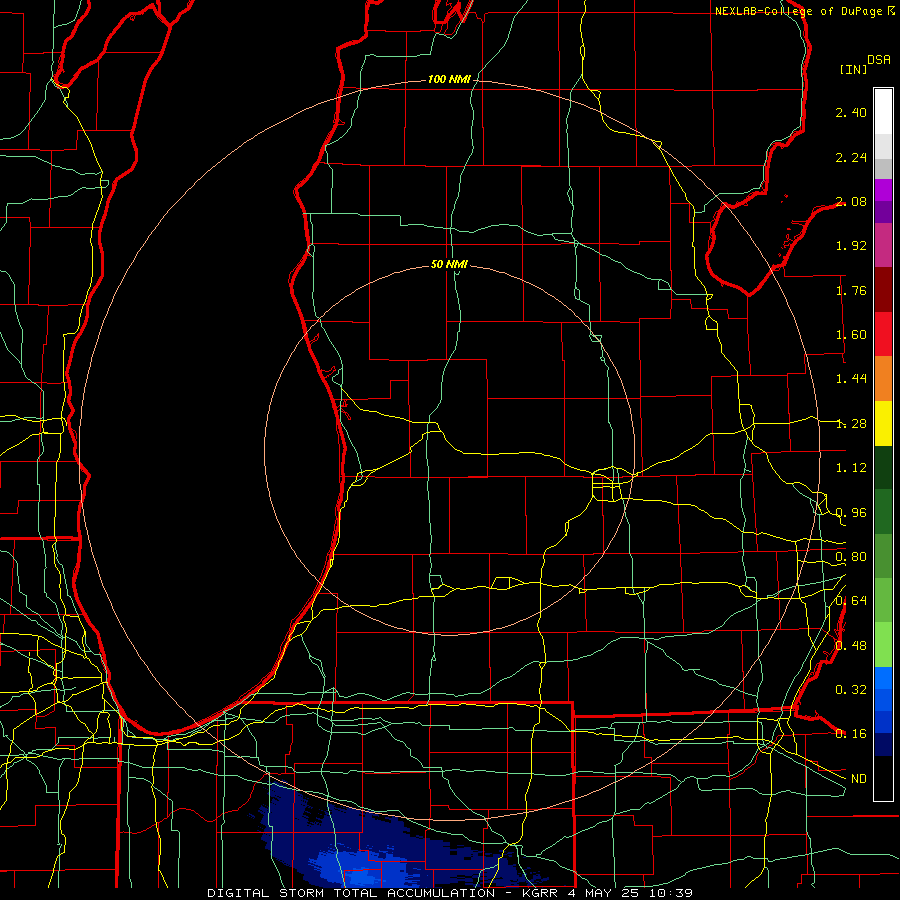900x900 pixels.
Task: Click the 2.24 legend value
Action: tap(851, 157)
